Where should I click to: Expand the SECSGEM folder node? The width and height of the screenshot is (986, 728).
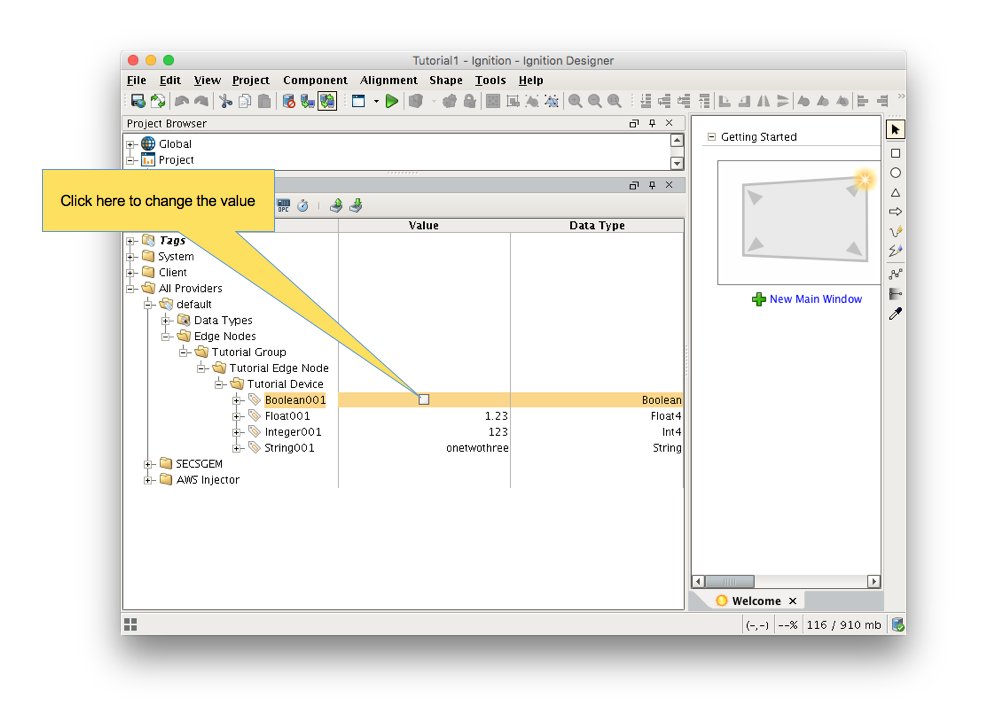pyautogui.click(x=149, y=464)
